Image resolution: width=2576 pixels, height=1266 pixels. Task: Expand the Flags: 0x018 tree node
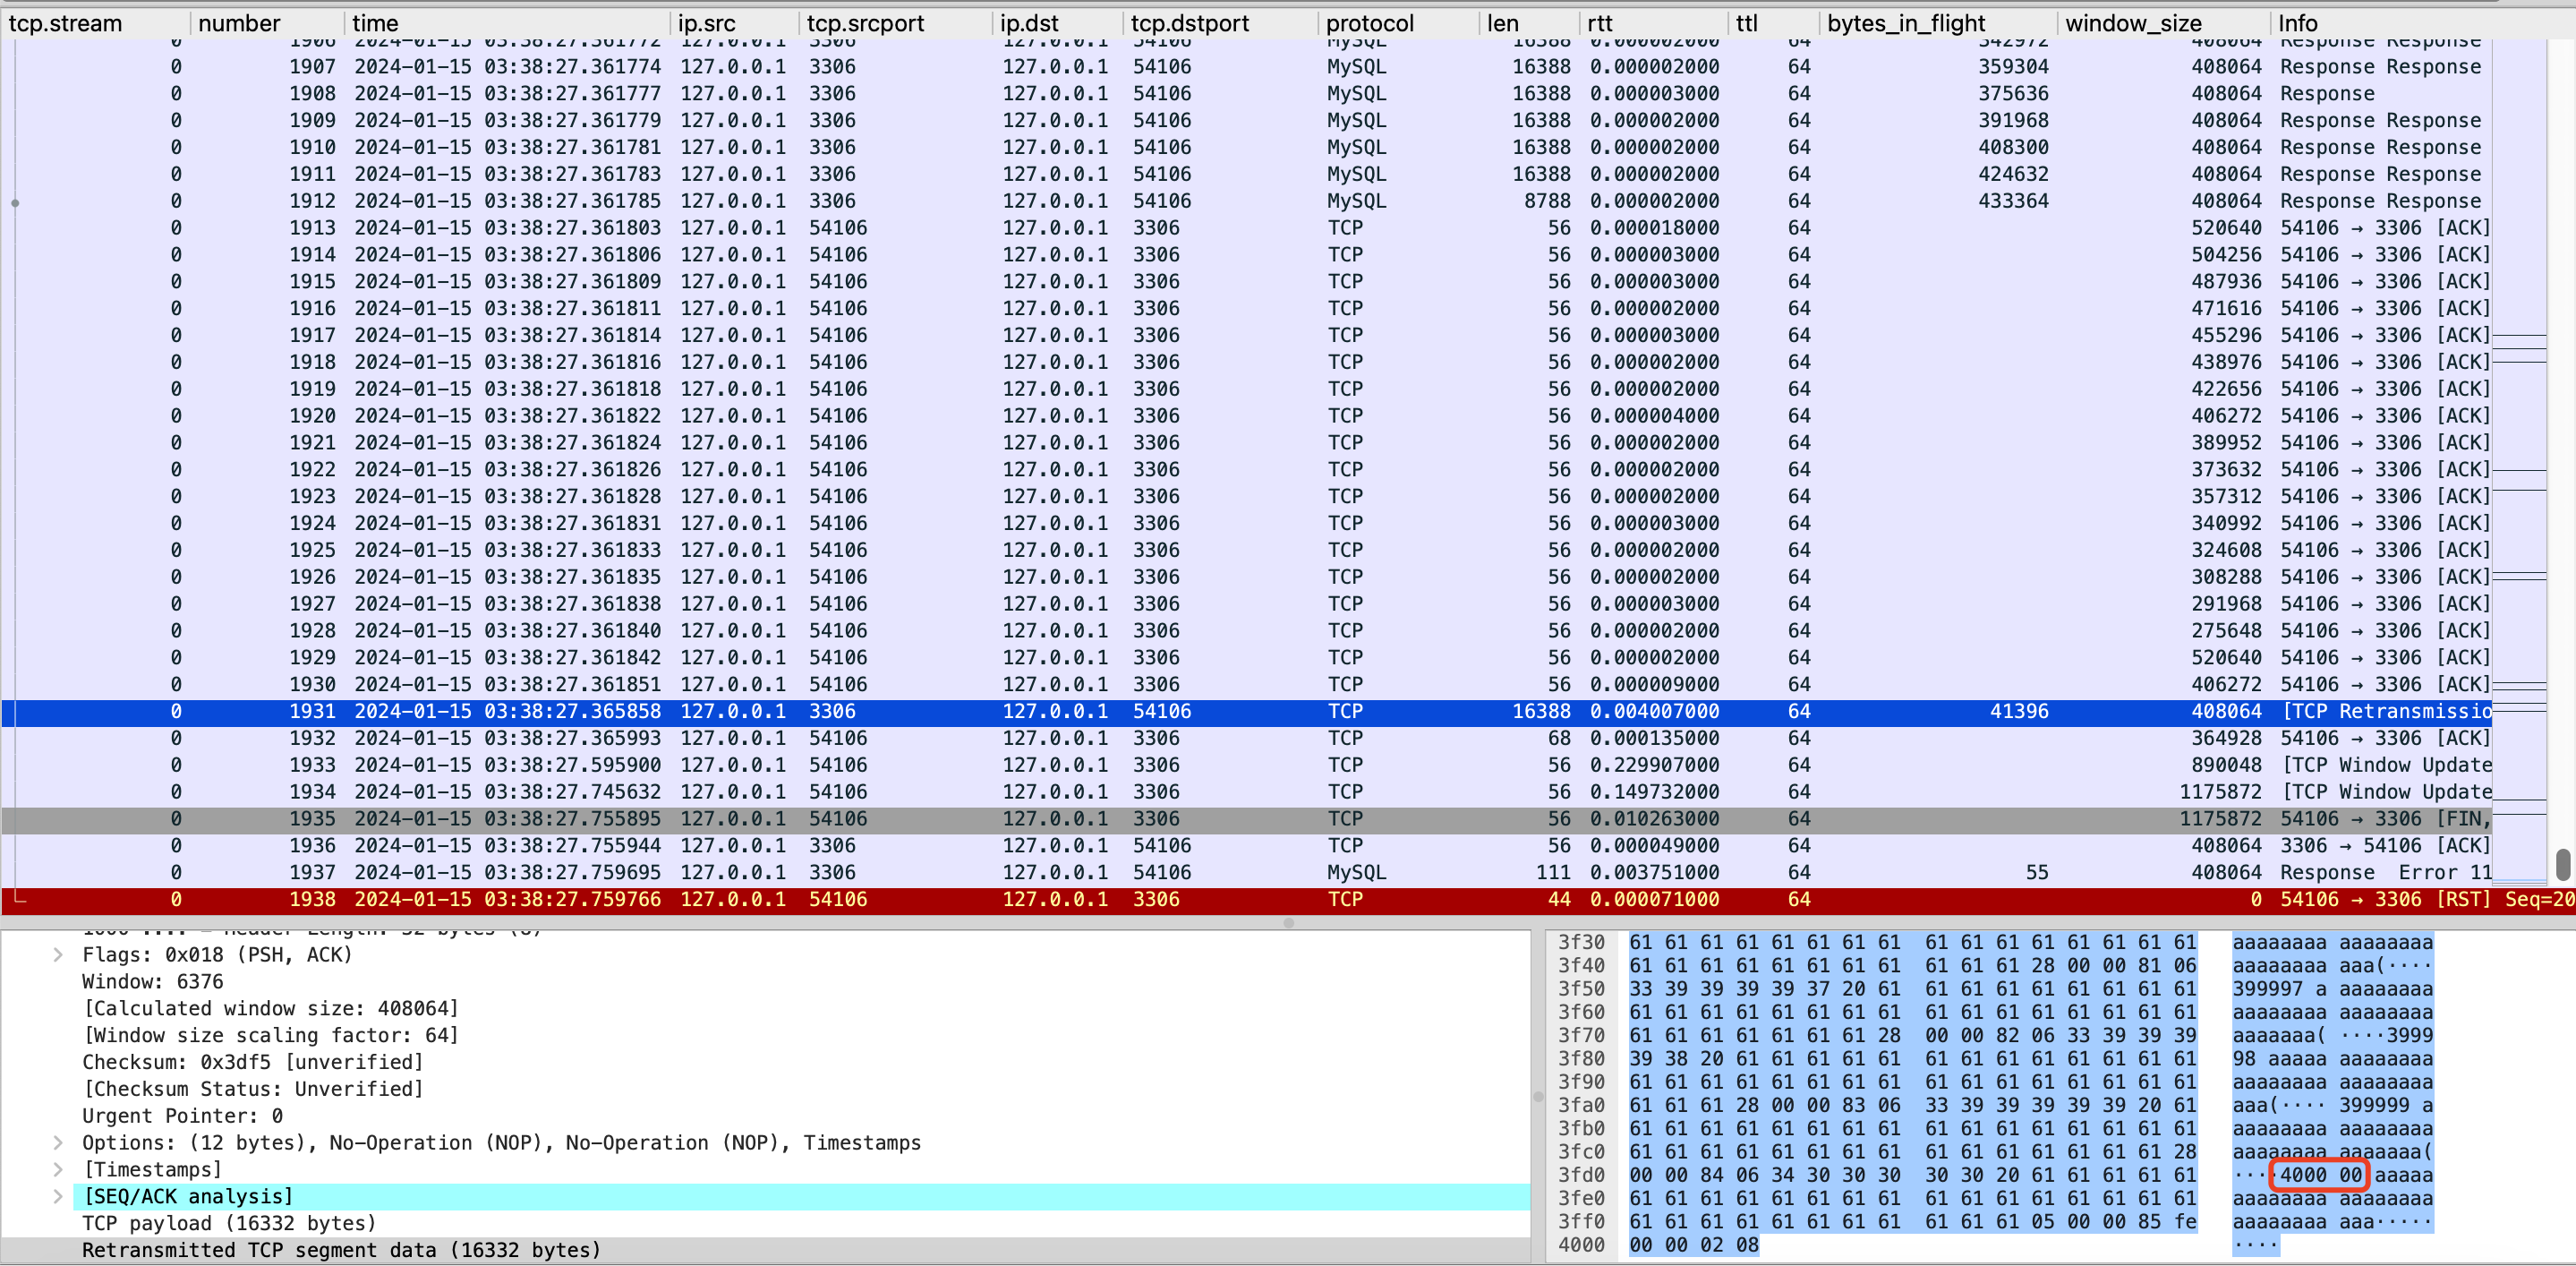58,955
